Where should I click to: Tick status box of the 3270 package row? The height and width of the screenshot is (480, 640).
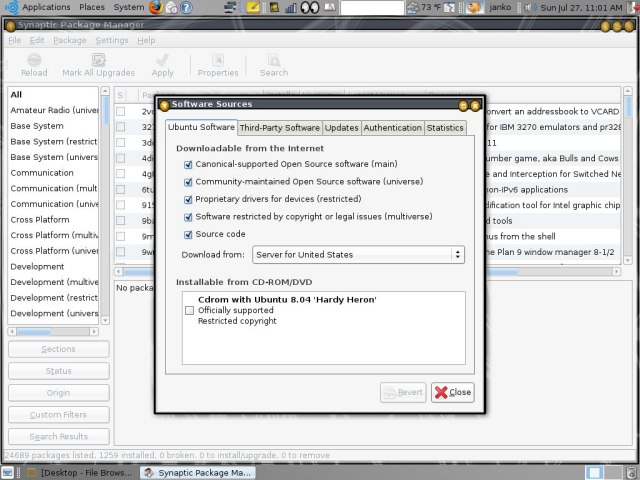coord(120,127)
